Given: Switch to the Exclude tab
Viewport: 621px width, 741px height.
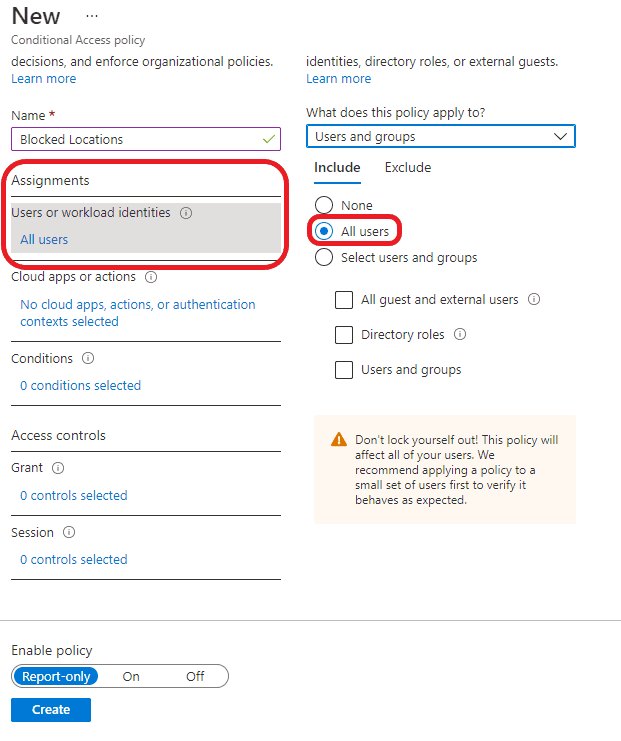Looking at the screenshot, I should tap(408, 168).
